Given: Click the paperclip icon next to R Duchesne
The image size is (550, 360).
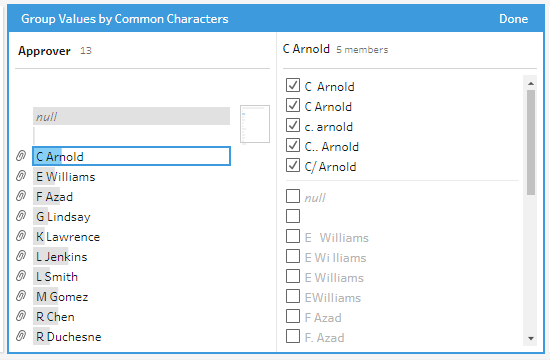Looking at the screenshot, I should (21, 336).
